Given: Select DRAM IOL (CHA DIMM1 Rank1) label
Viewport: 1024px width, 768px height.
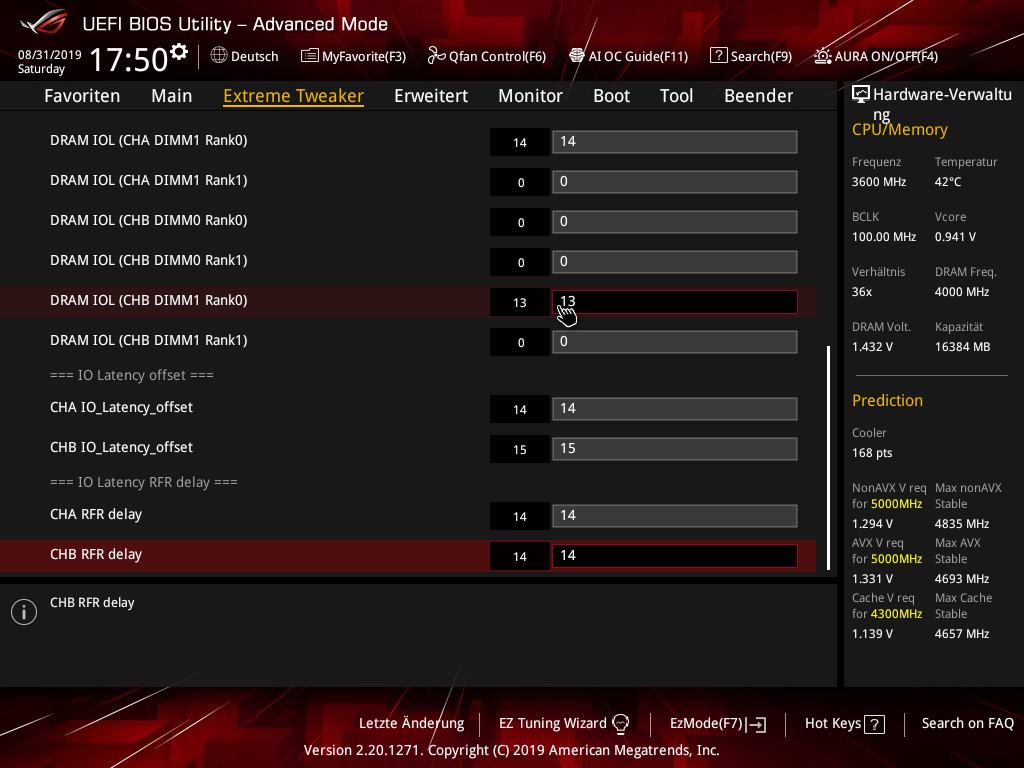Looking at the screenshot, I should [149, 180].
